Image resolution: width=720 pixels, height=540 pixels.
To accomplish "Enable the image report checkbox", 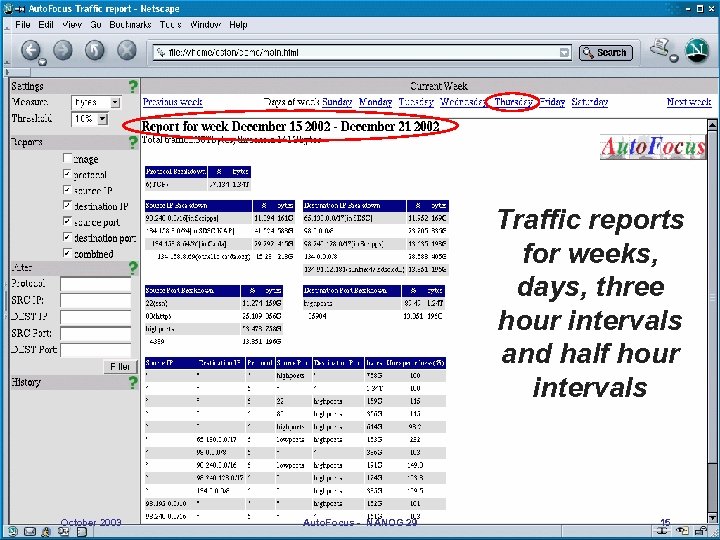I will [67, 158].
